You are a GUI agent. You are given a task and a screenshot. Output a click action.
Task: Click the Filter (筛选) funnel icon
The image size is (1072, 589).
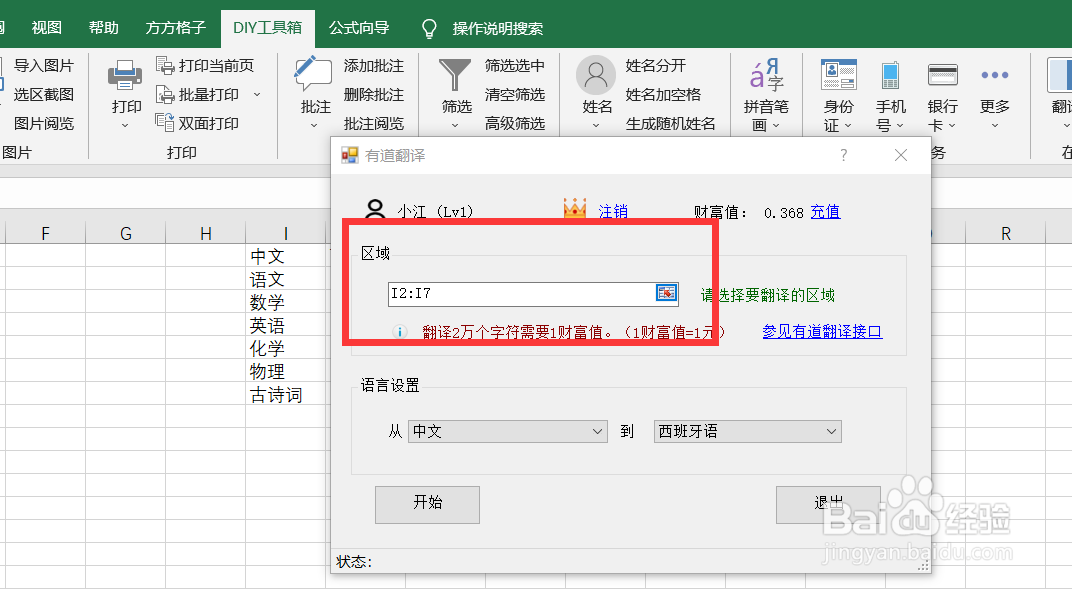[x=455, y=74]
